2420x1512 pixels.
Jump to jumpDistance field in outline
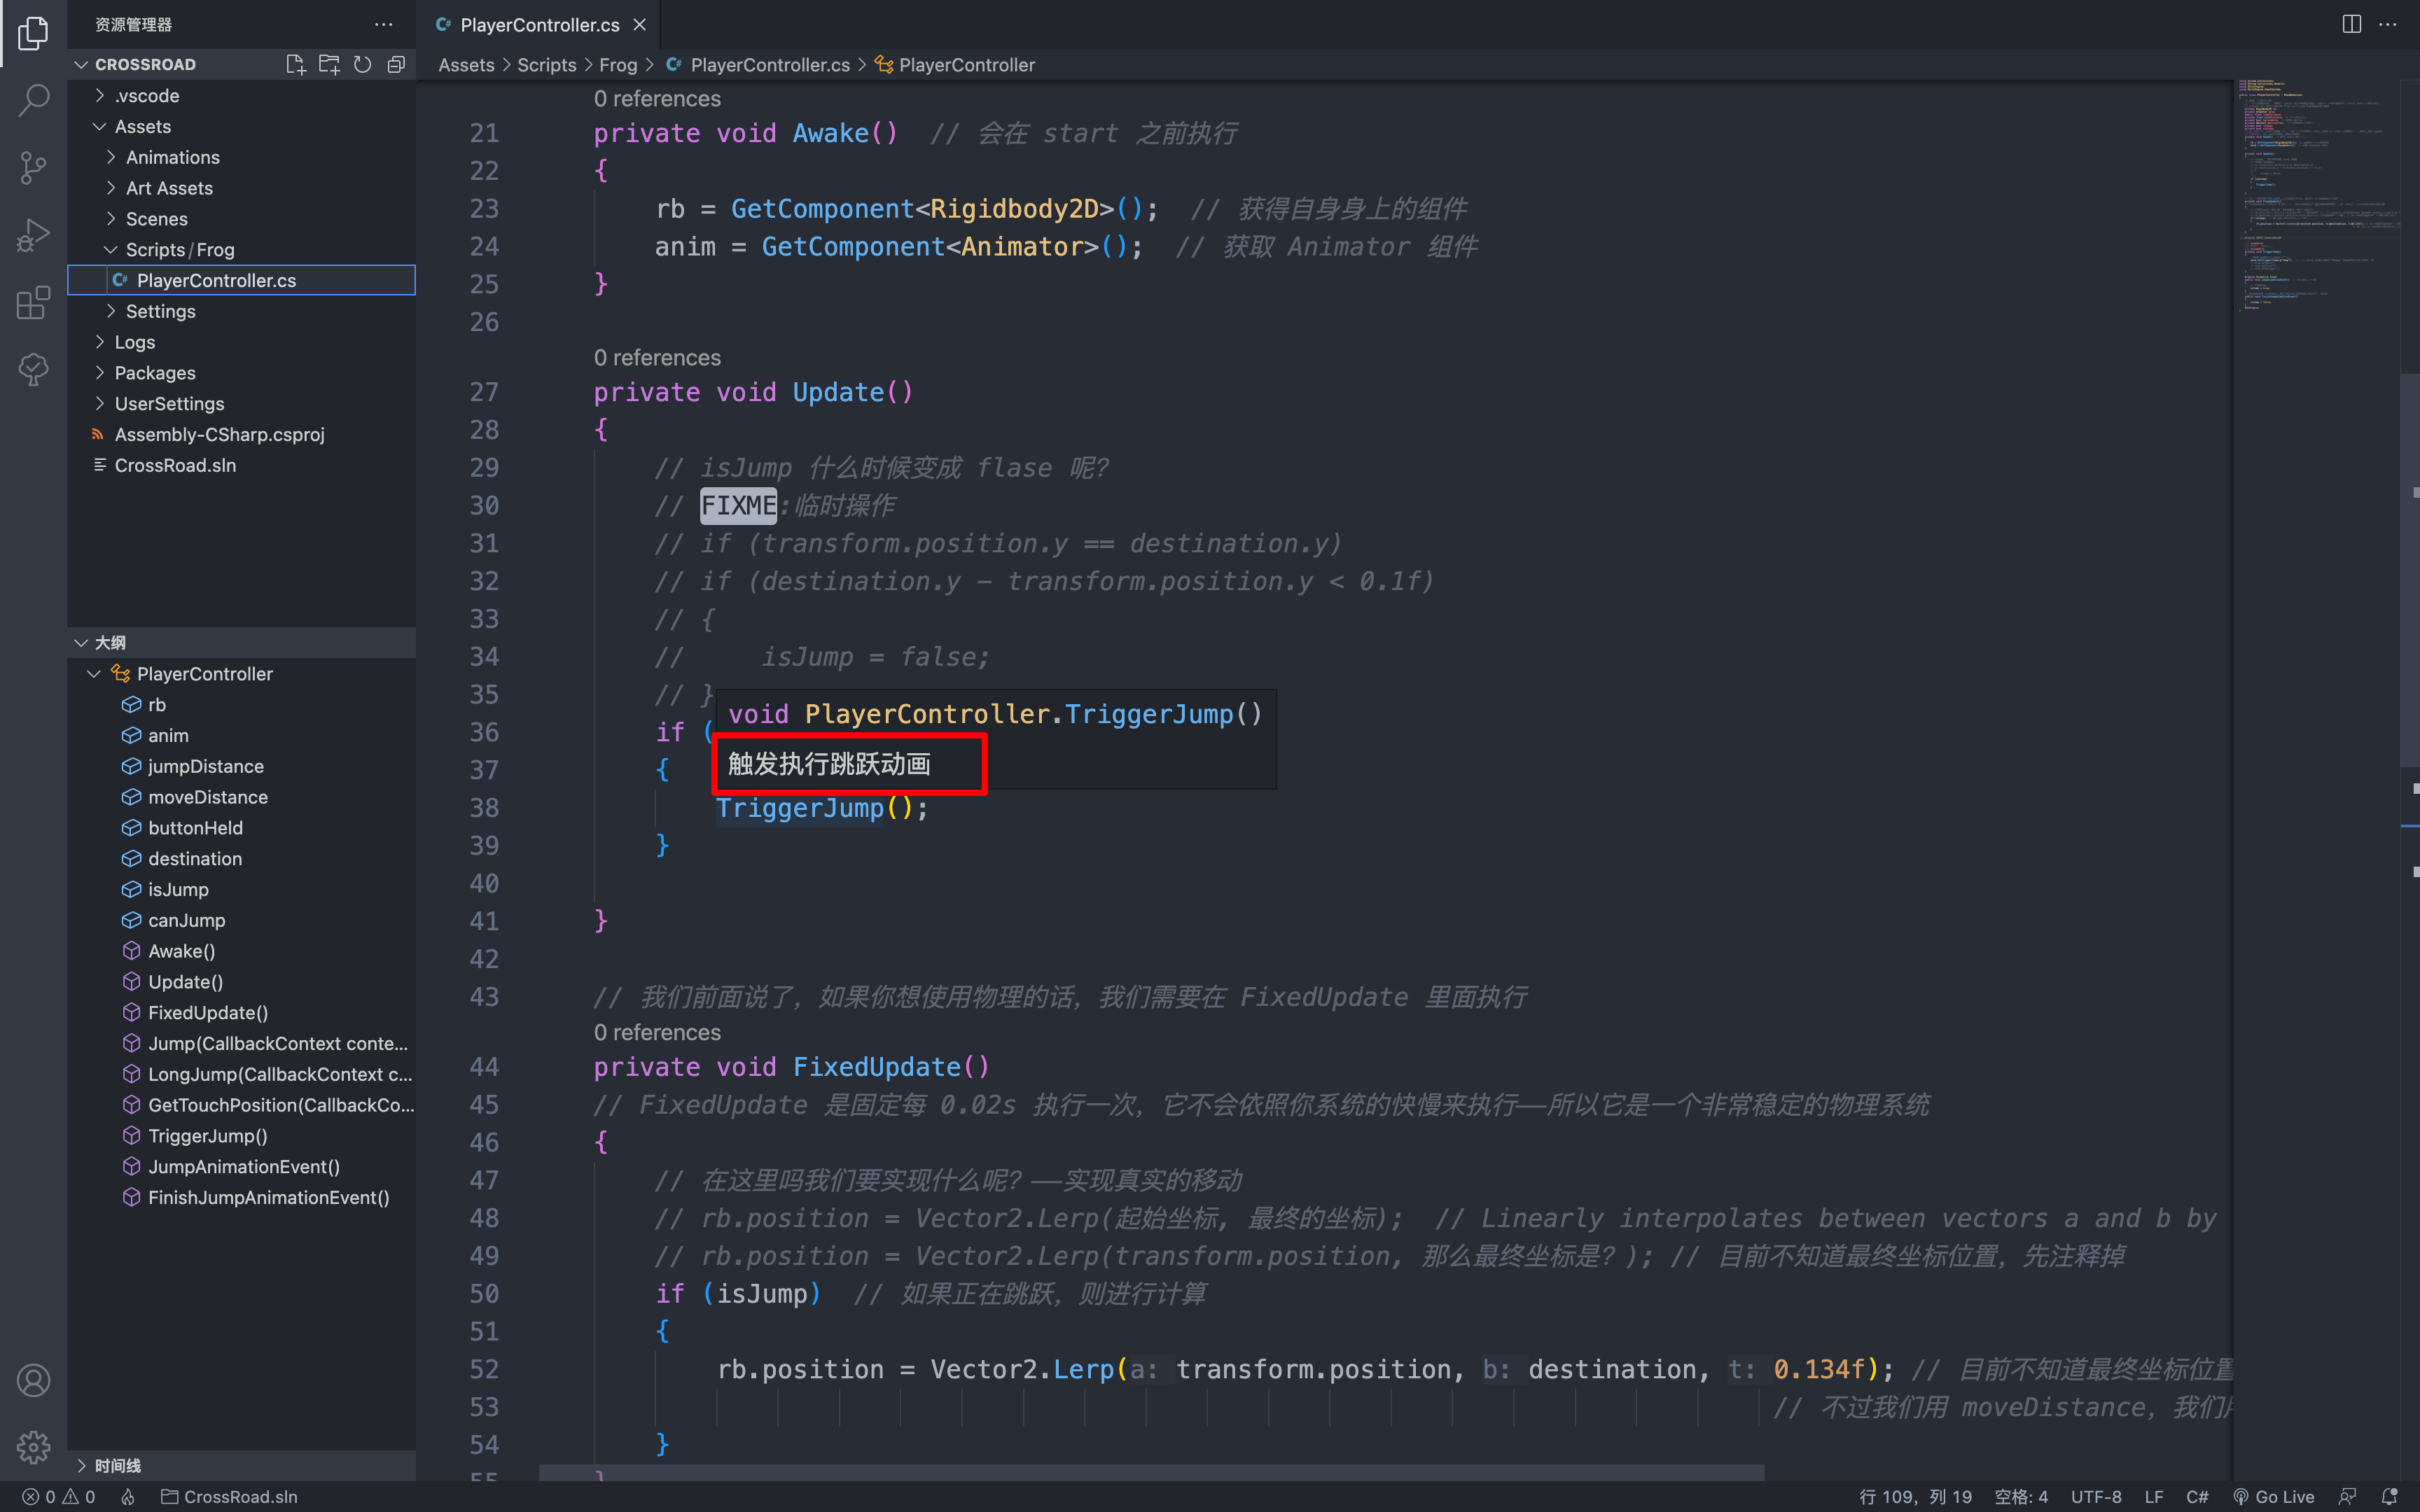tap(241, 766)
